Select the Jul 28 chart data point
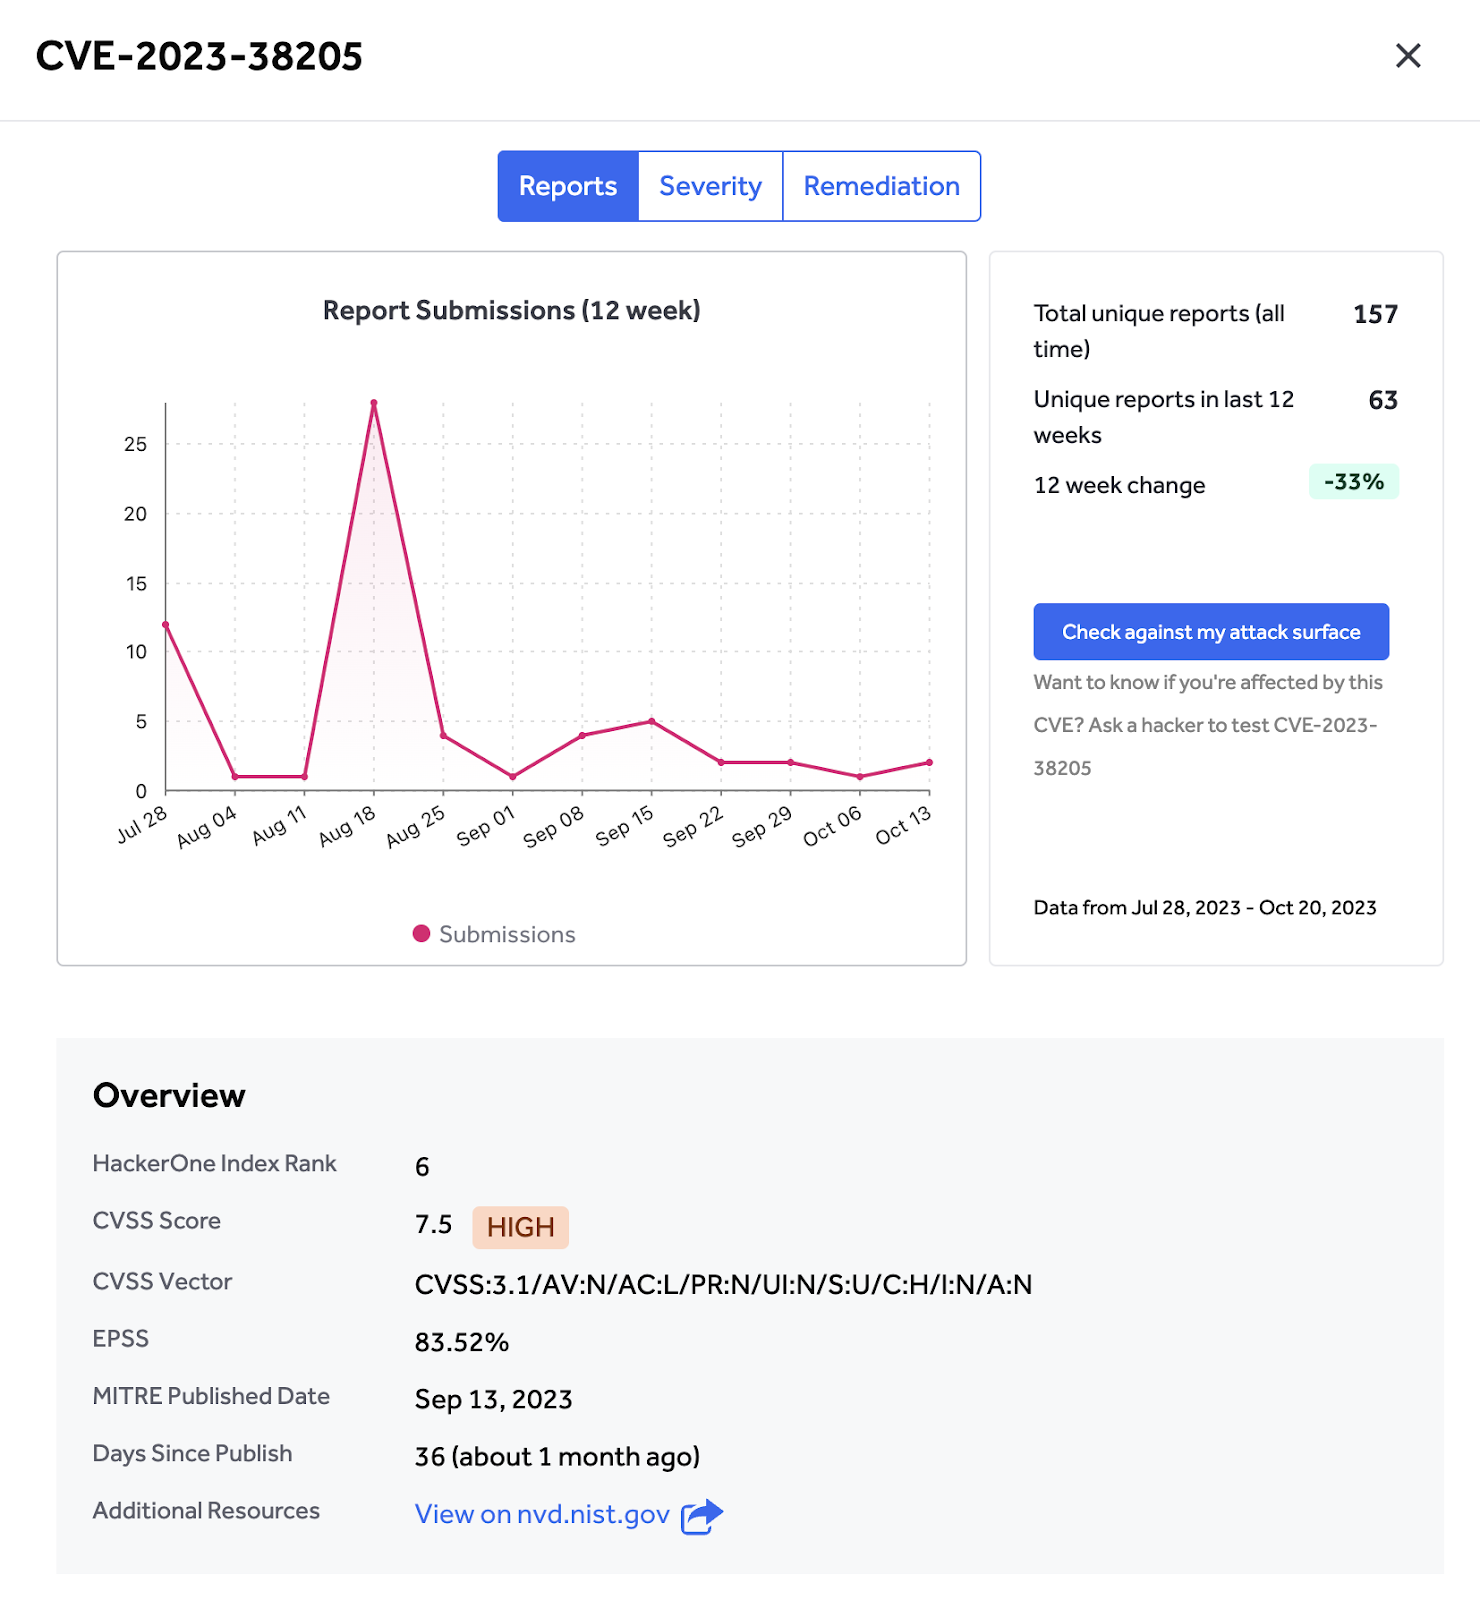The height and width of the screenshot is (1600, 1480). [166, 625]
